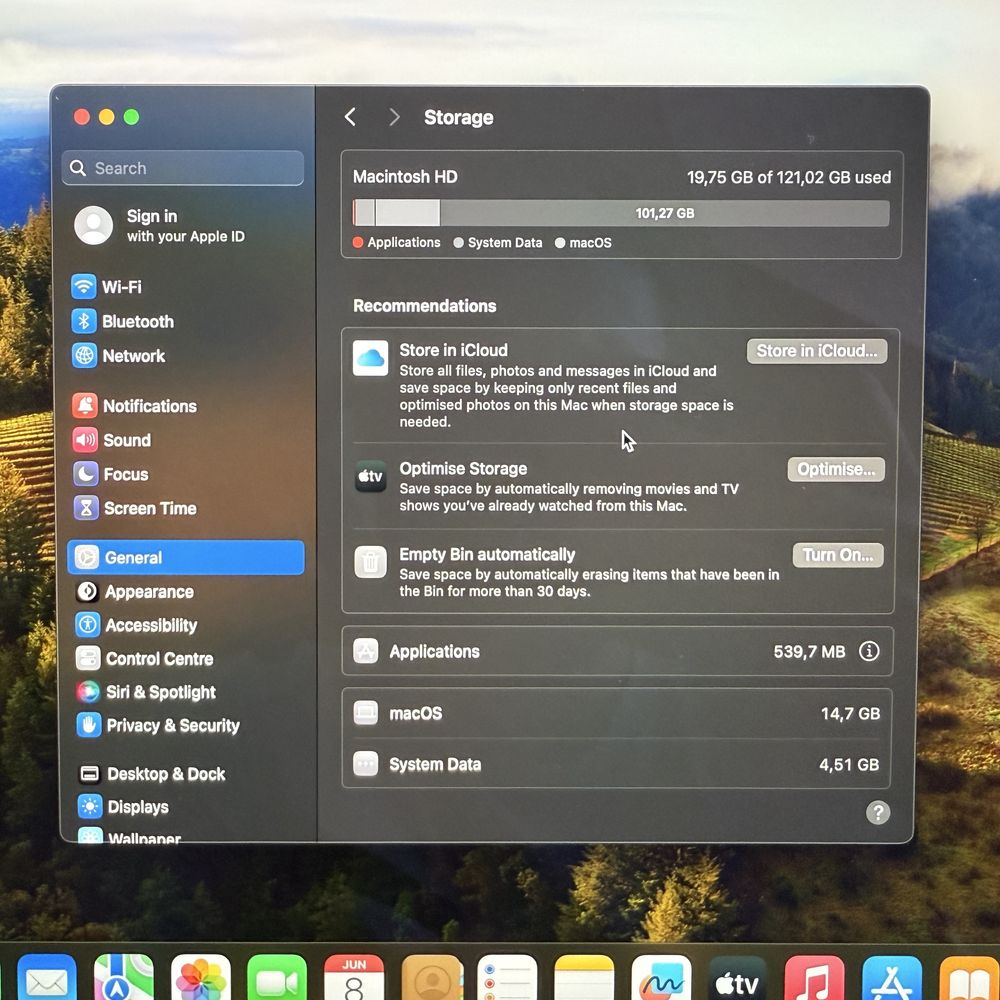
Task: Open App Store from the Dock
Action: point(892,979)
